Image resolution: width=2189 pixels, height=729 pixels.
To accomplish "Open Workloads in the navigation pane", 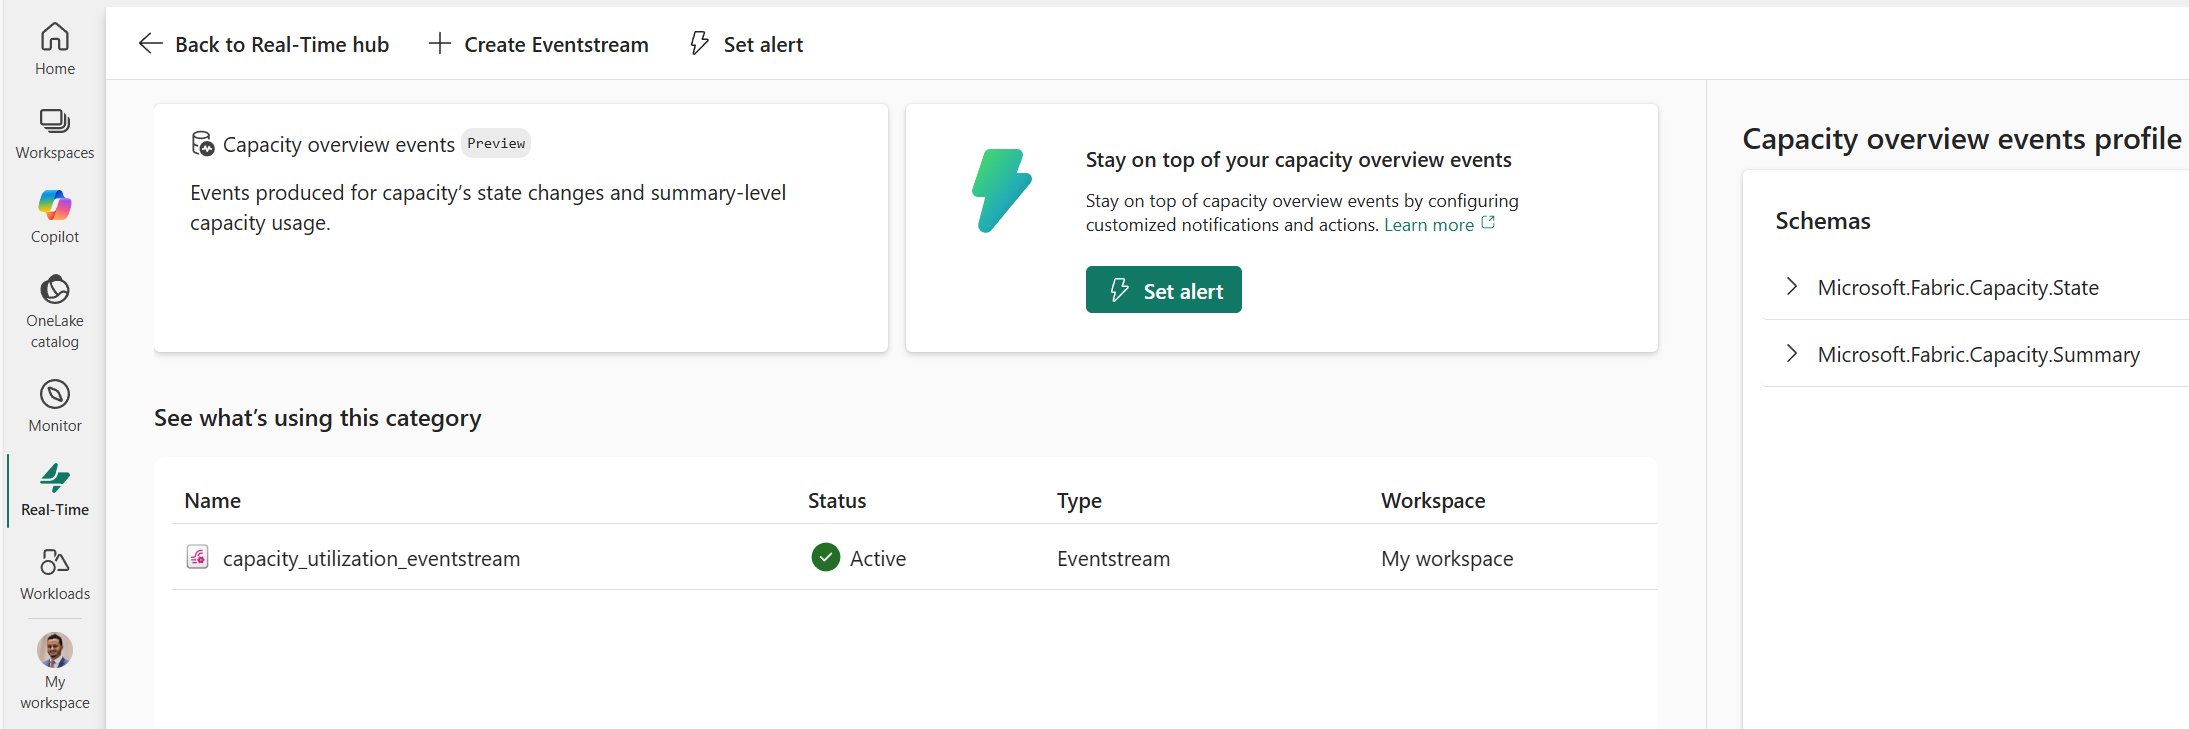I will pos(55,574).
